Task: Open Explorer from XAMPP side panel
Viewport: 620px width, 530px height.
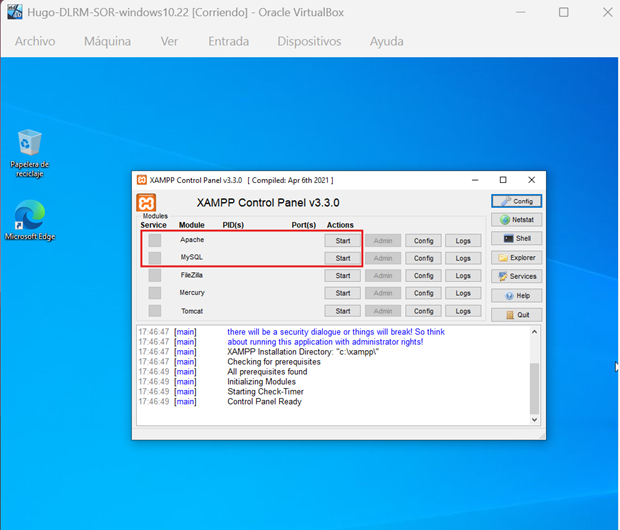Action: [516, 258]
